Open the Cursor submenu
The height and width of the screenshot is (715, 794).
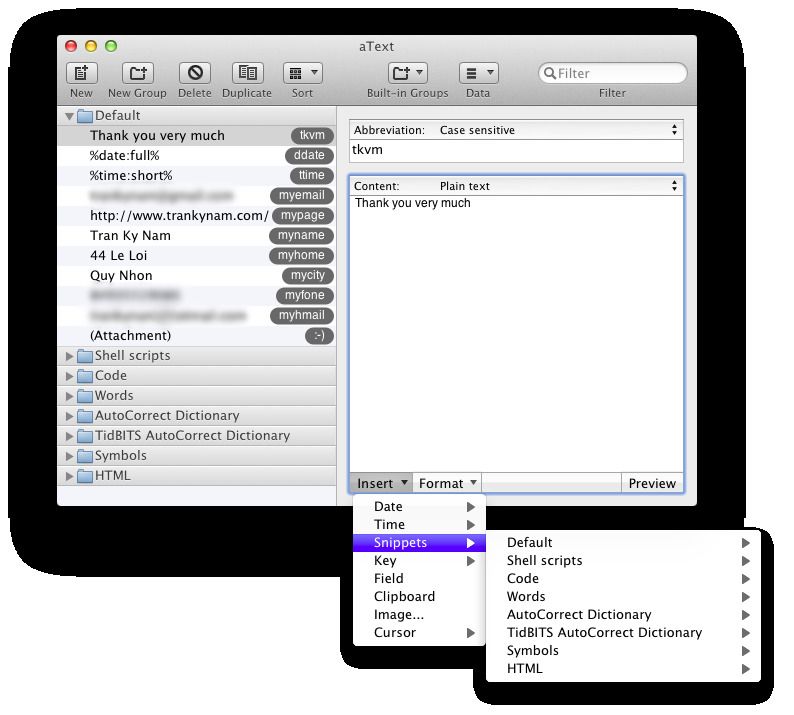419,633
